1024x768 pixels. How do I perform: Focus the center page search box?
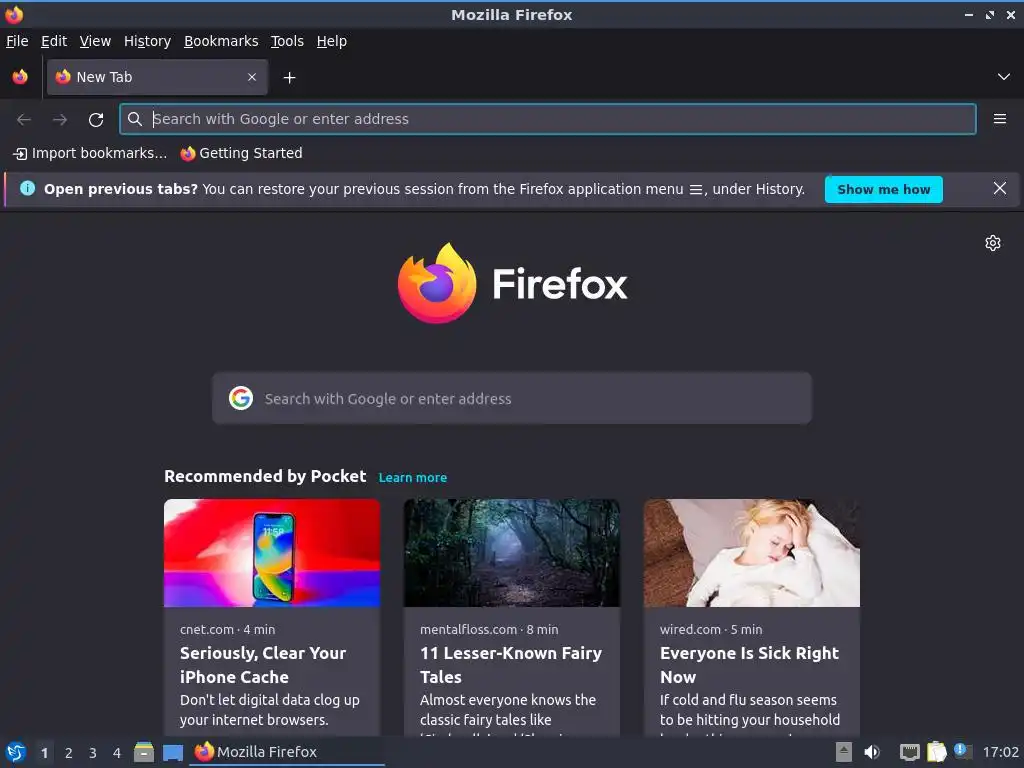[512, 398]
